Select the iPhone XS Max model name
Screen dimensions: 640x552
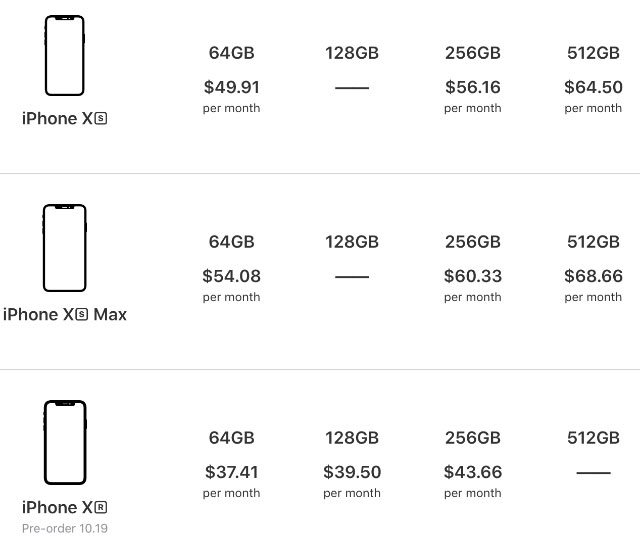coord(64,314)
